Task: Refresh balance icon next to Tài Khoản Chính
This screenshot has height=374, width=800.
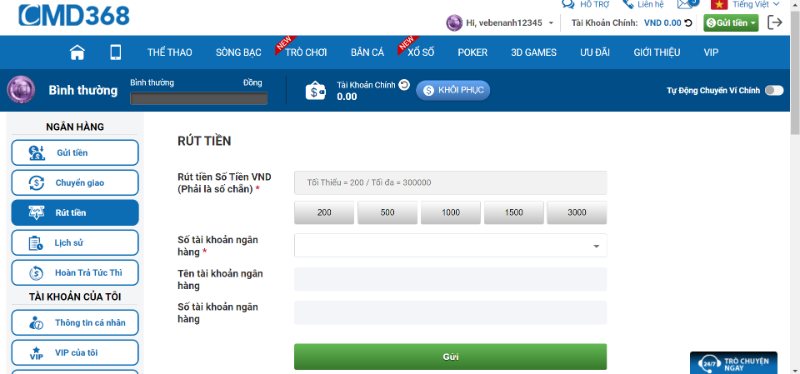Action: [x=404, y=85]
